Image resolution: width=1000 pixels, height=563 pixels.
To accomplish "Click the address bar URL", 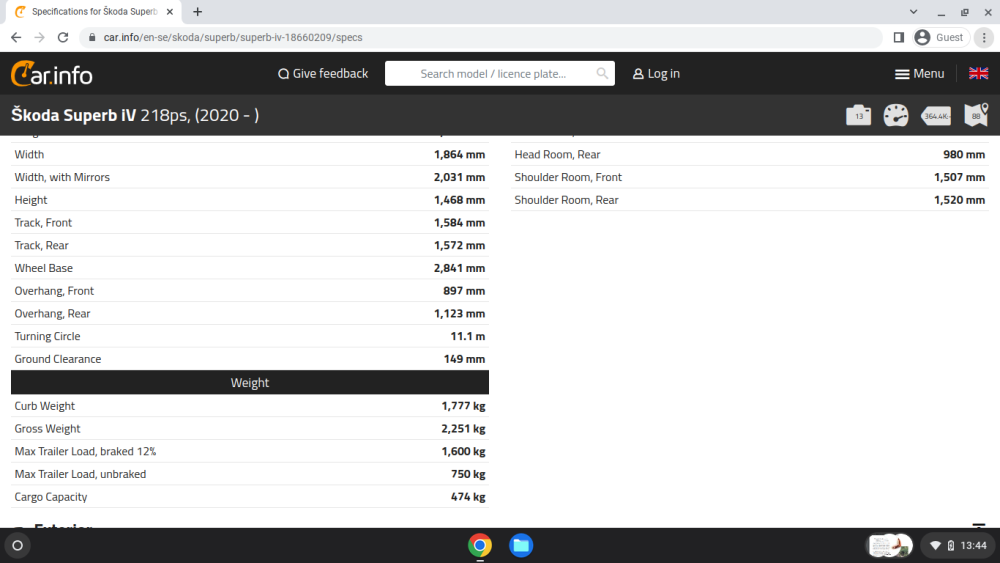I will 233,38.
